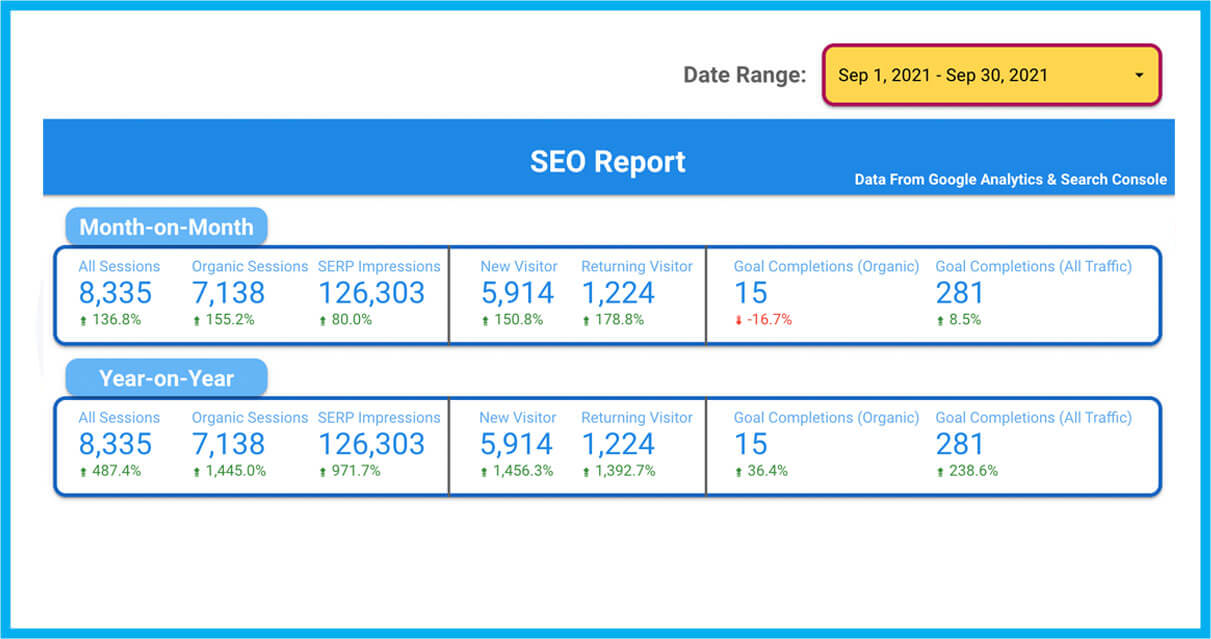This screenshot has height=639, width=1211.
Task: Click the green arrow next to 178.8% returning visitors
Action: point(588,320)
